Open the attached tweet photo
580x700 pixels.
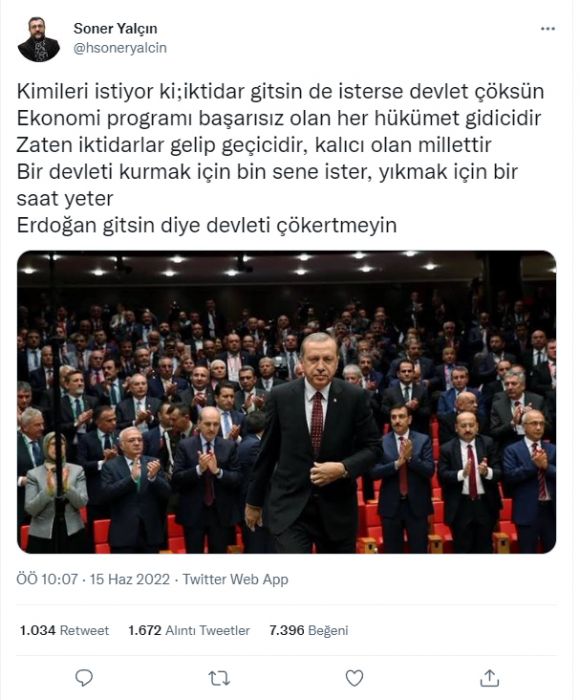287,402
